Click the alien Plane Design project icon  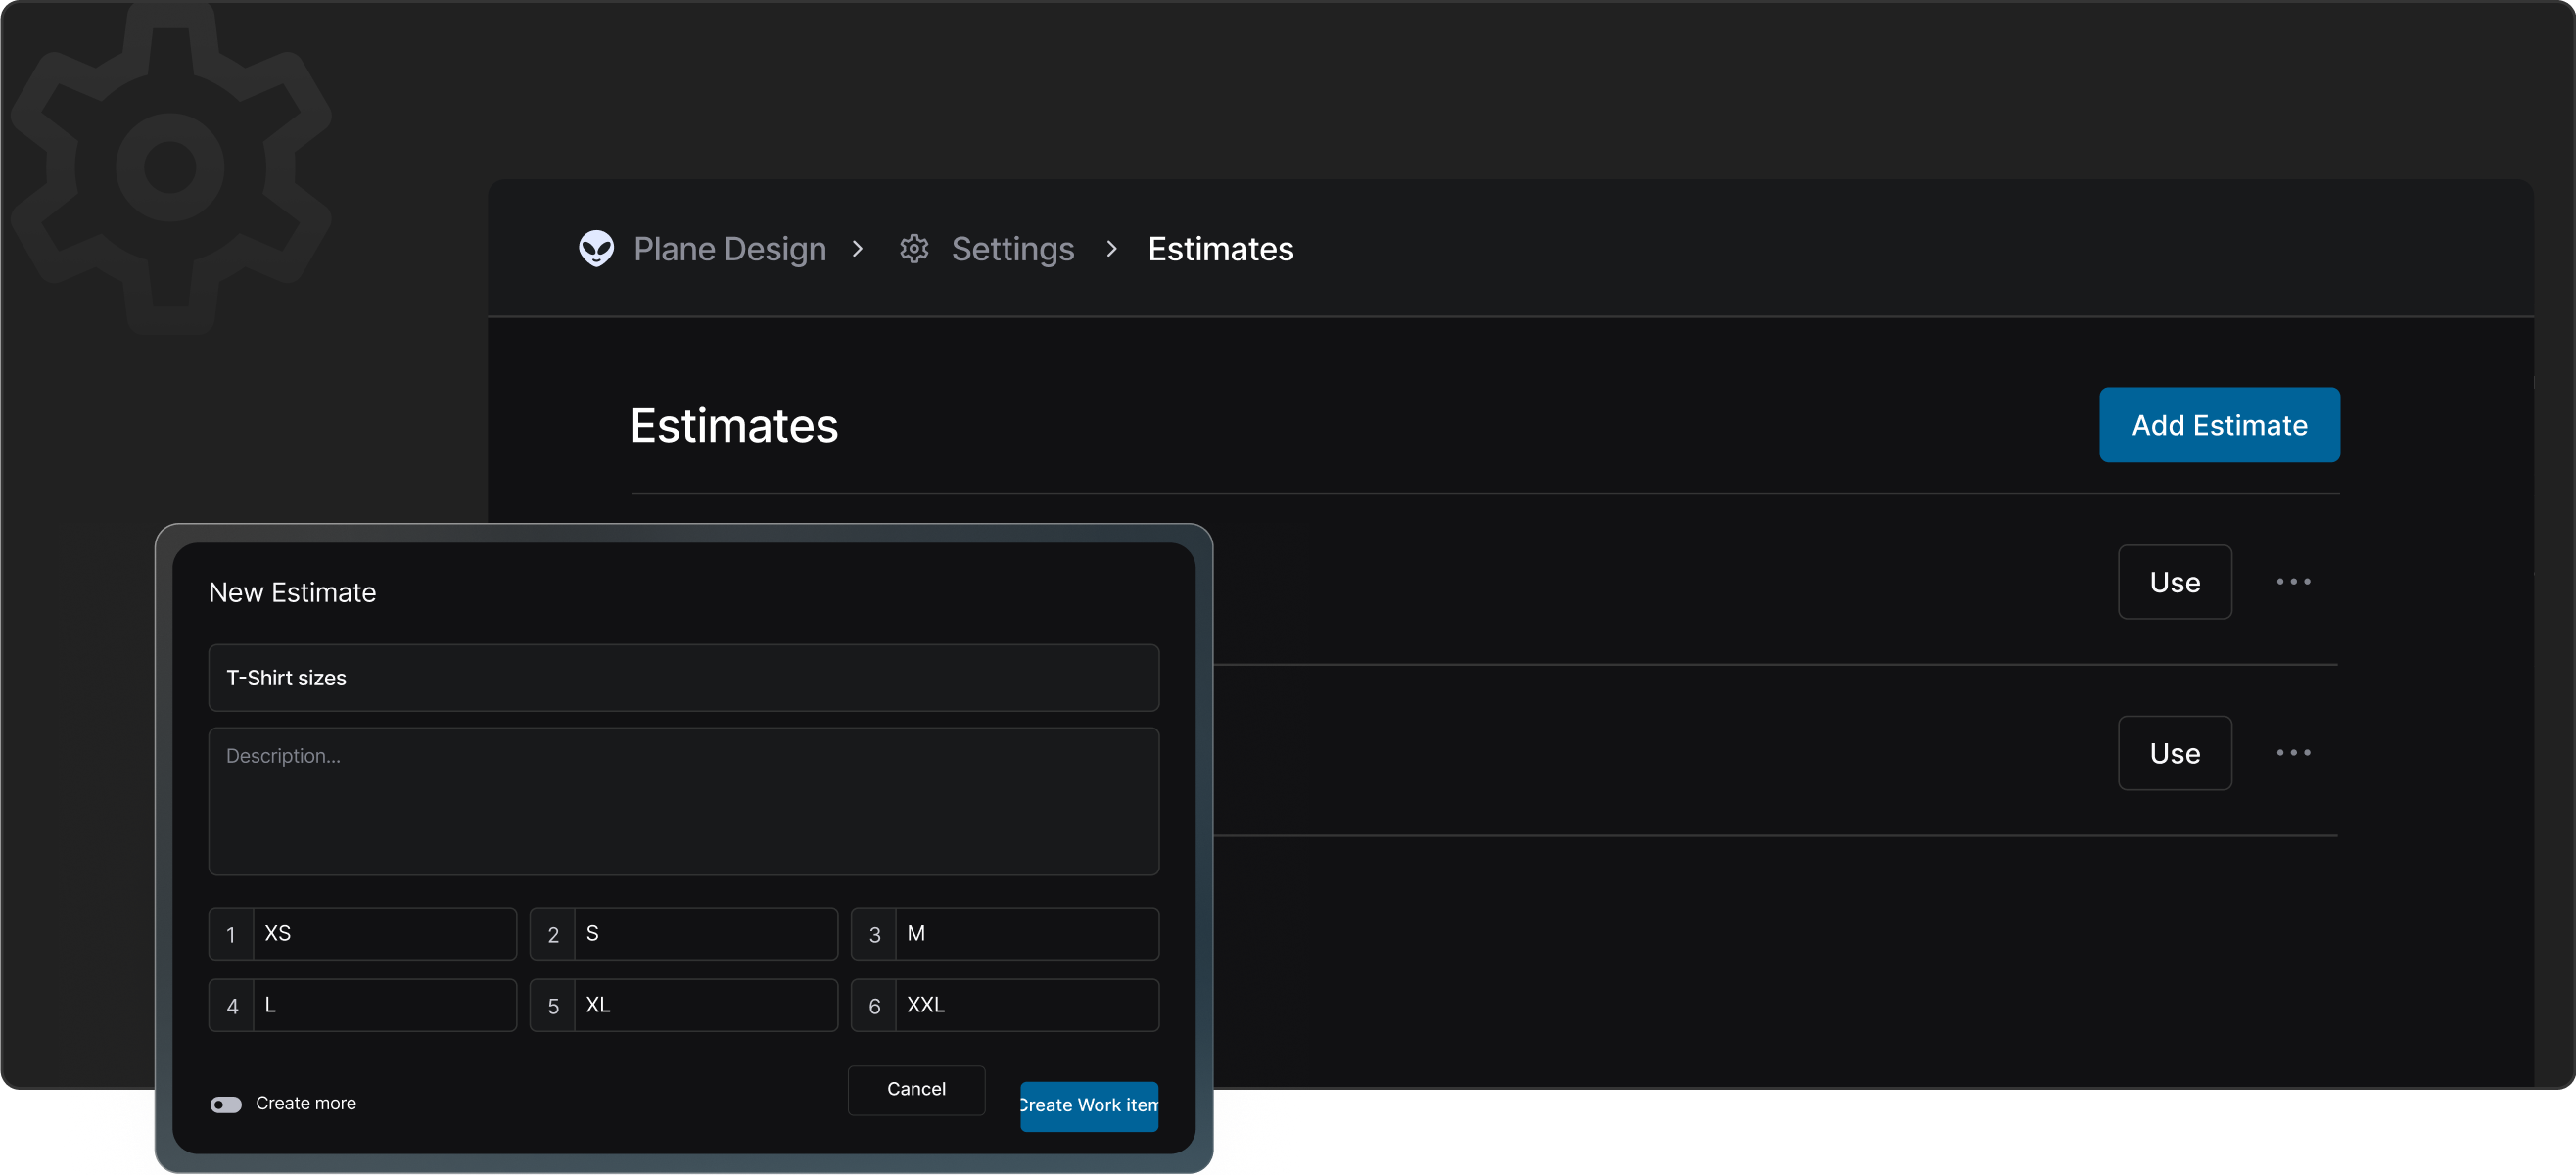596,248
